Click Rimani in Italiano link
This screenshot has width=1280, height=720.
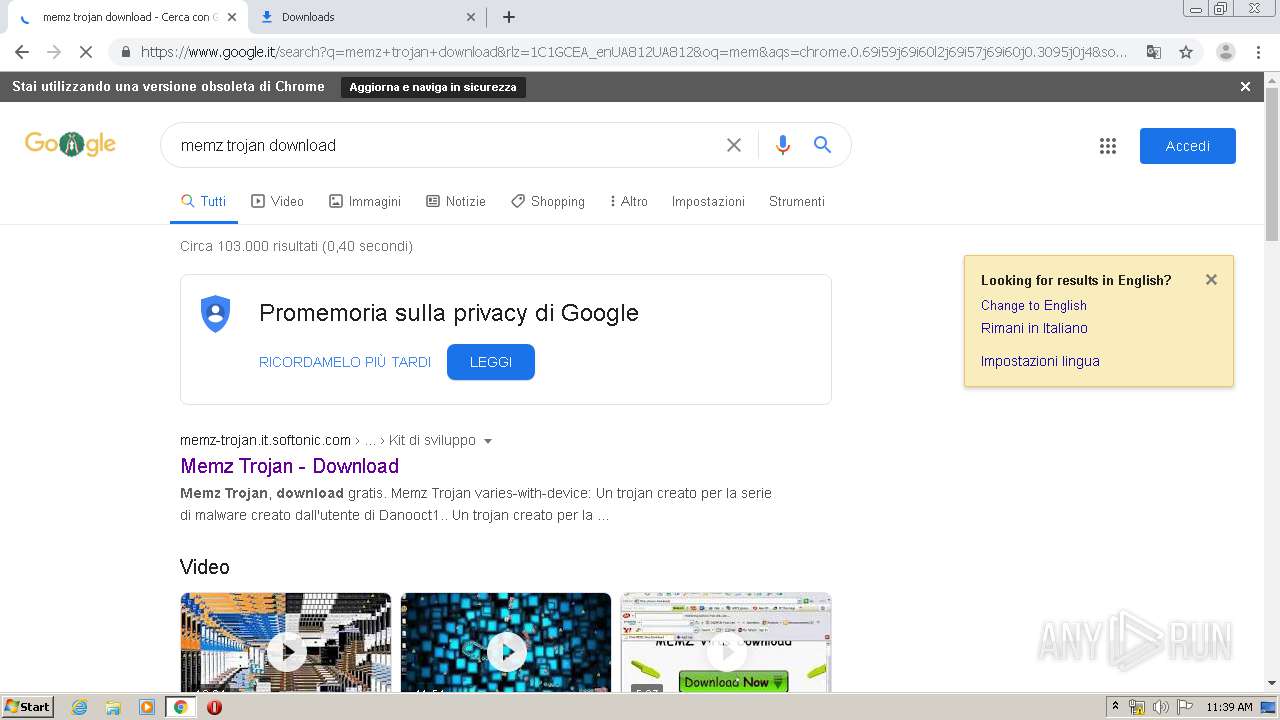pyautogui.click(x=1034, y=328)
